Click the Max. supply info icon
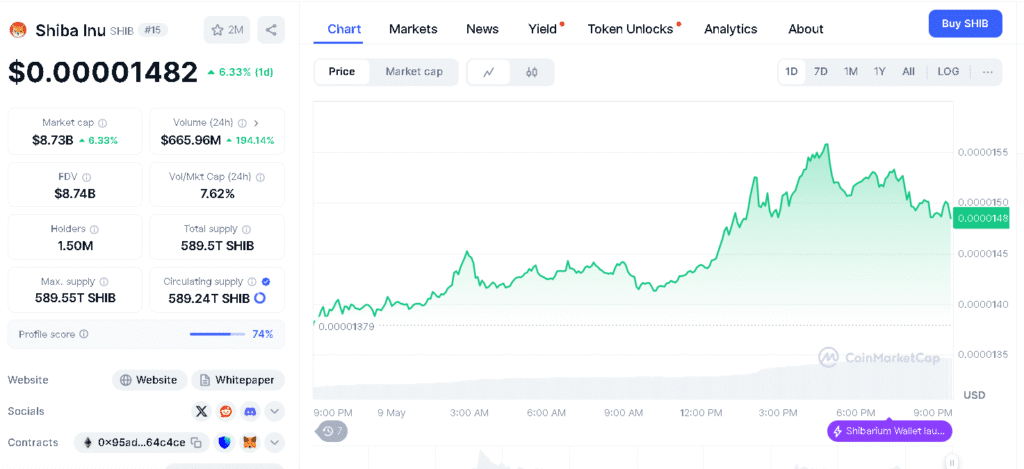The width and height of the screenshot is (1024, 469). click(x=104, y=282)
